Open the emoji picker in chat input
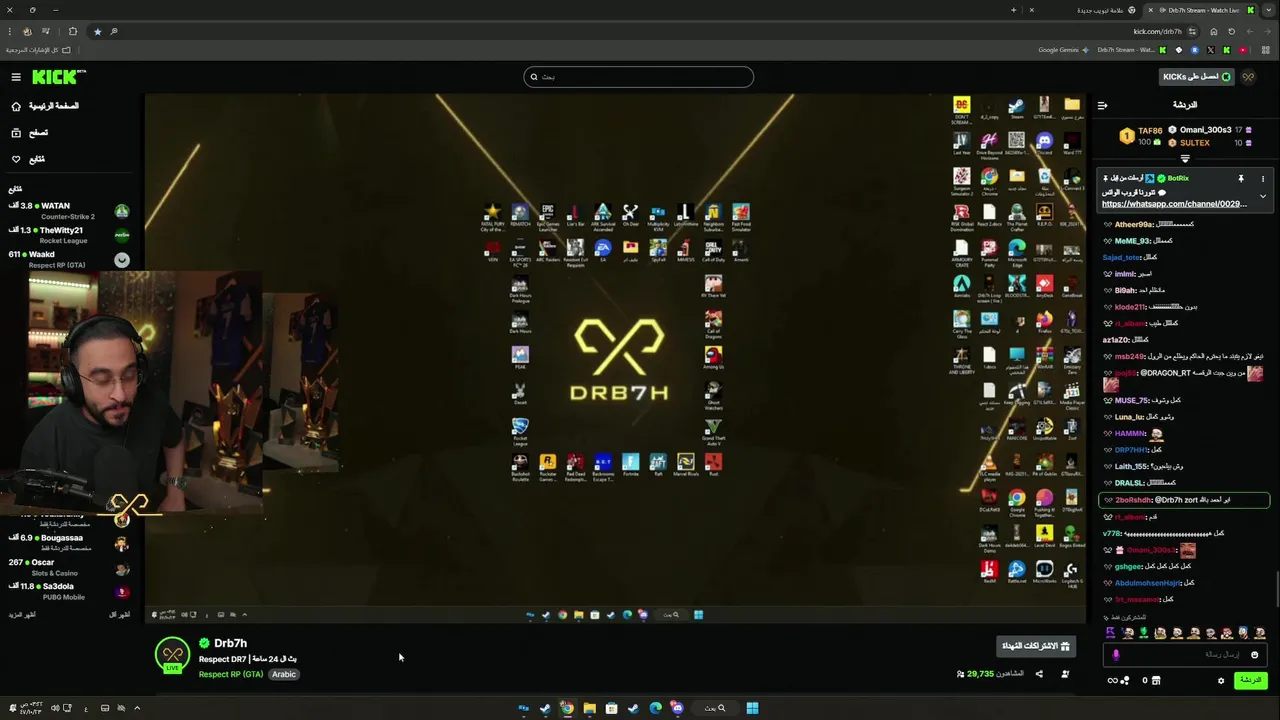 [1255, 655]
